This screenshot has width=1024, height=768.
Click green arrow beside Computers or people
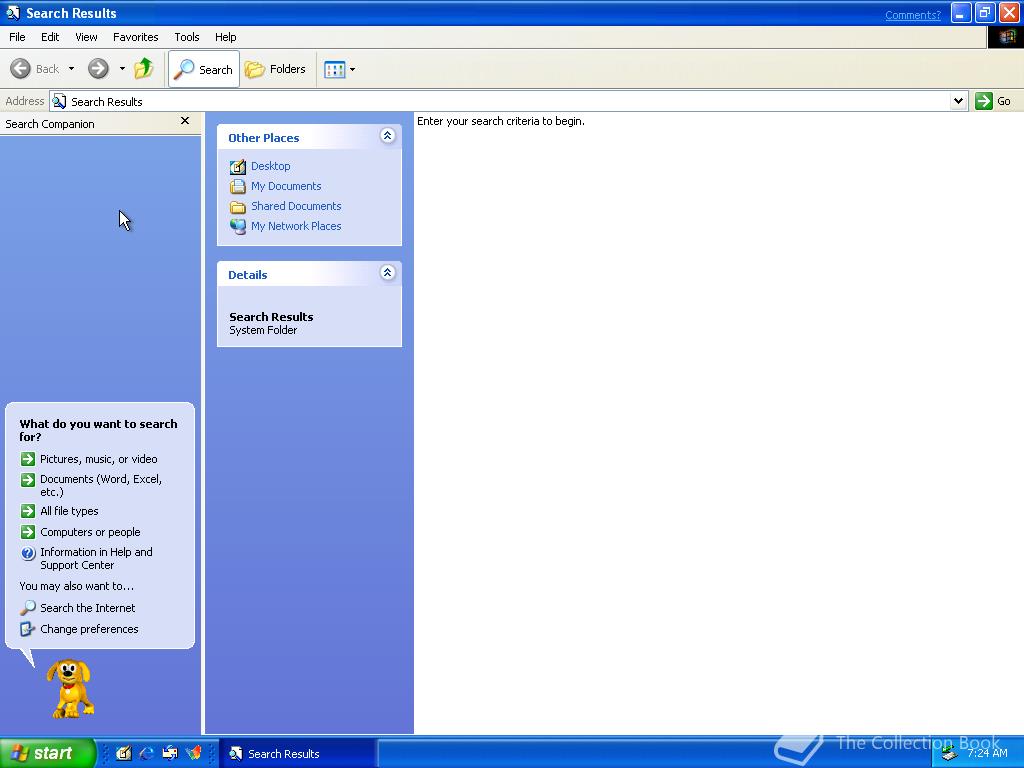pos(27,532)
